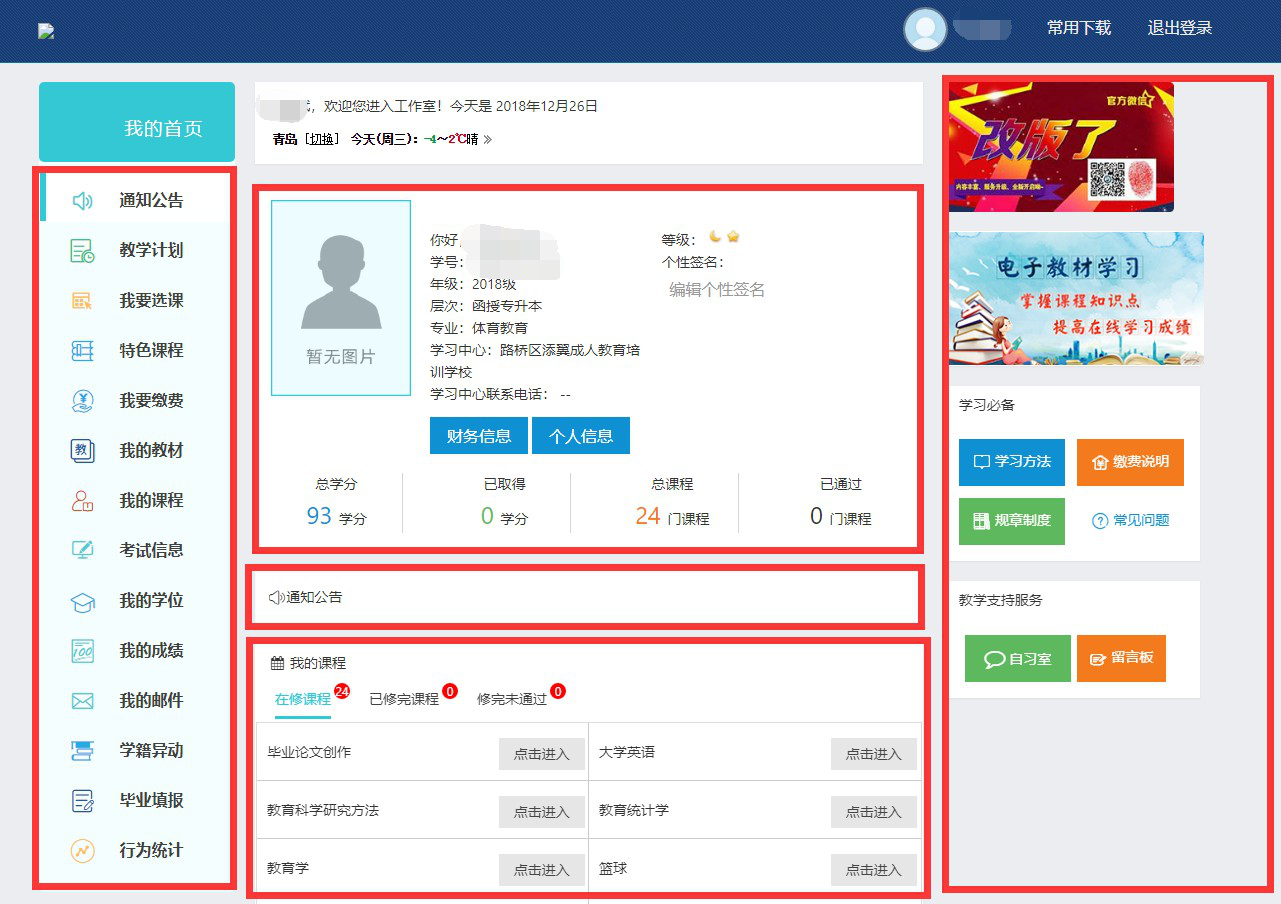Click 点击进入 for 大学英语 course
This screenshot has width=1281, height=904.
(x=873, y=754)
